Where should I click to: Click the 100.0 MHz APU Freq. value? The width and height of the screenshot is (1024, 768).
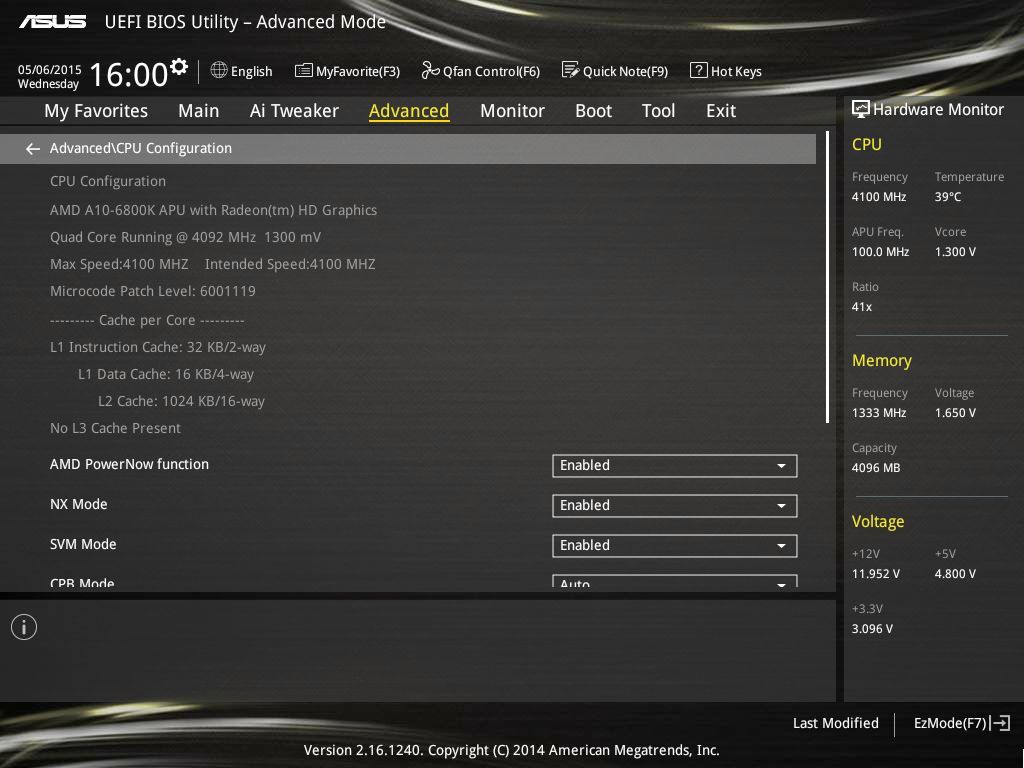pyautogui.click(x=880, y=251)
